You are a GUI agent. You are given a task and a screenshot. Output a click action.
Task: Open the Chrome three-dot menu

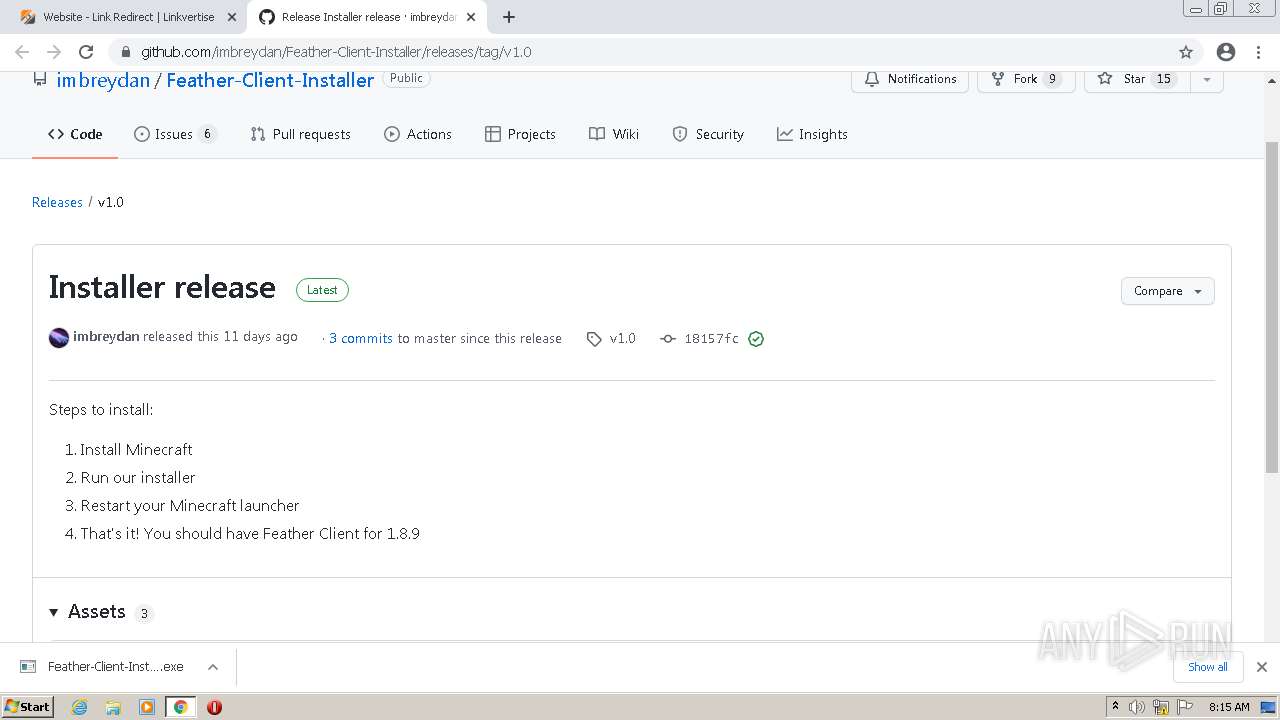point(1258,52)
